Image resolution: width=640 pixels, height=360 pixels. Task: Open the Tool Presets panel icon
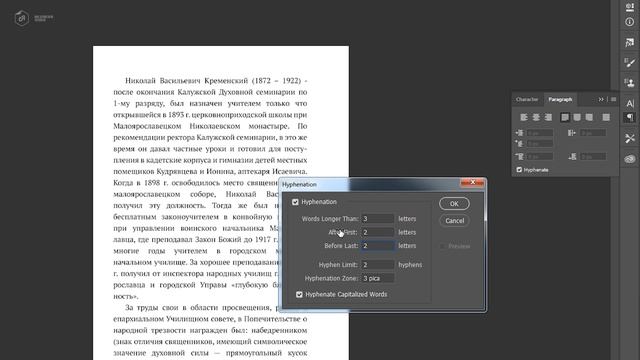point(630,138)
